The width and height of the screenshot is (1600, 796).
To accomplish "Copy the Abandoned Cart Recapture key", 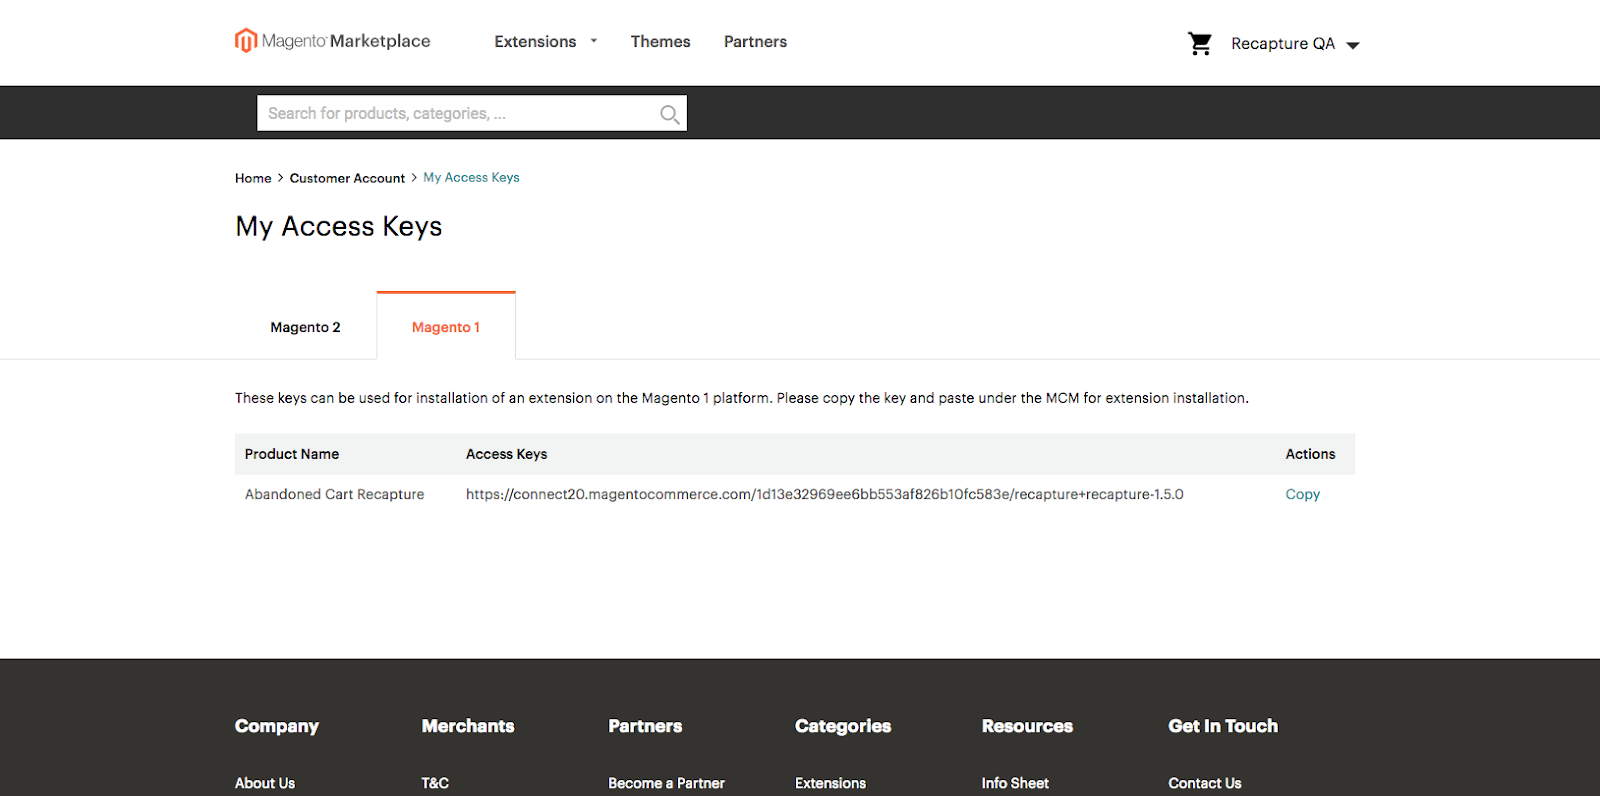I will point(1302,494).
